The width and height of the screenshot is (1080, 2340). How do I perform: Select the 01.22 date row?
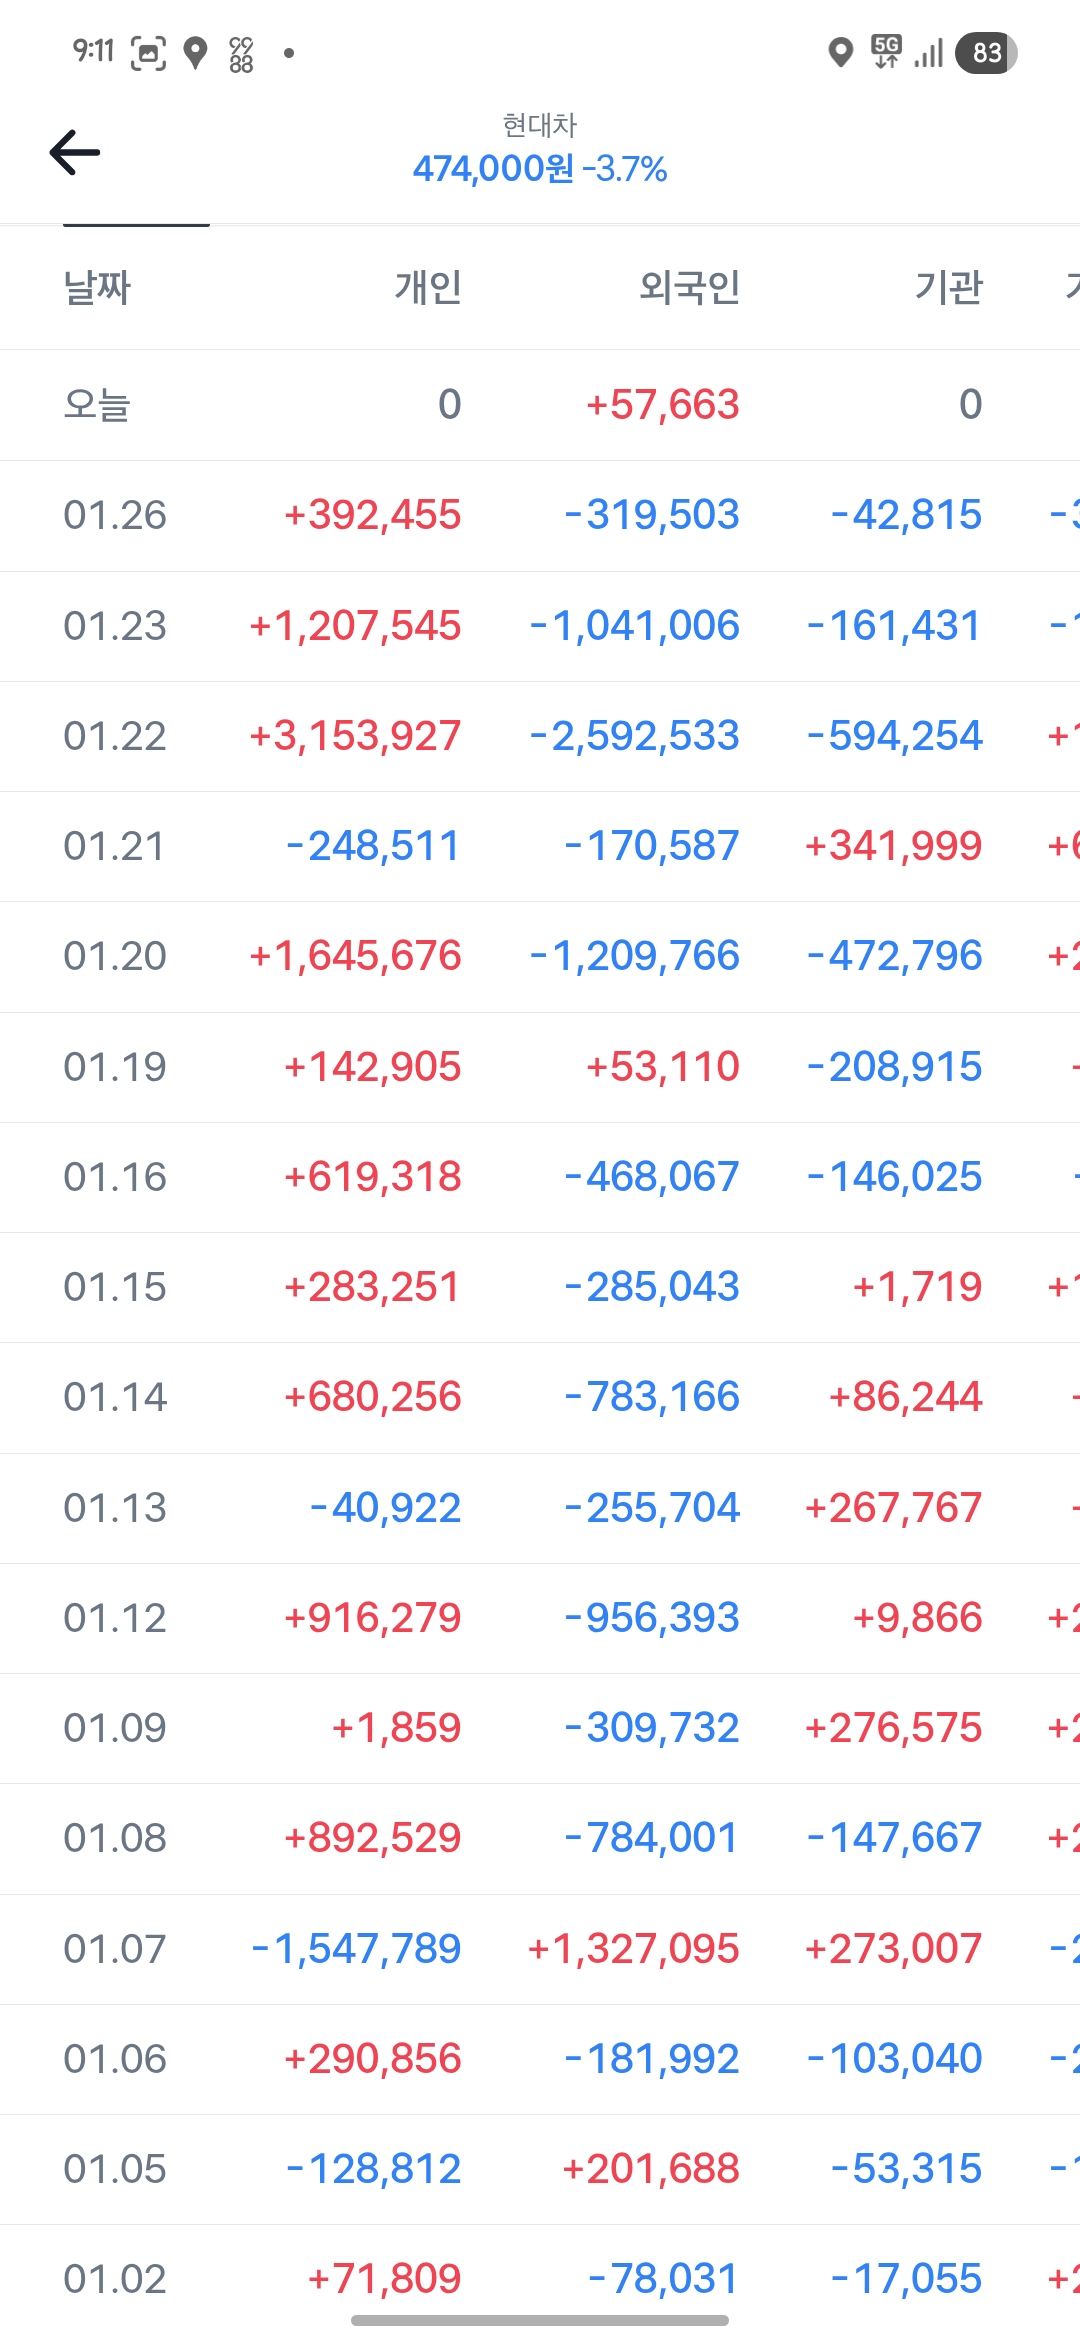pyautogui.click(x=115, y=736)
